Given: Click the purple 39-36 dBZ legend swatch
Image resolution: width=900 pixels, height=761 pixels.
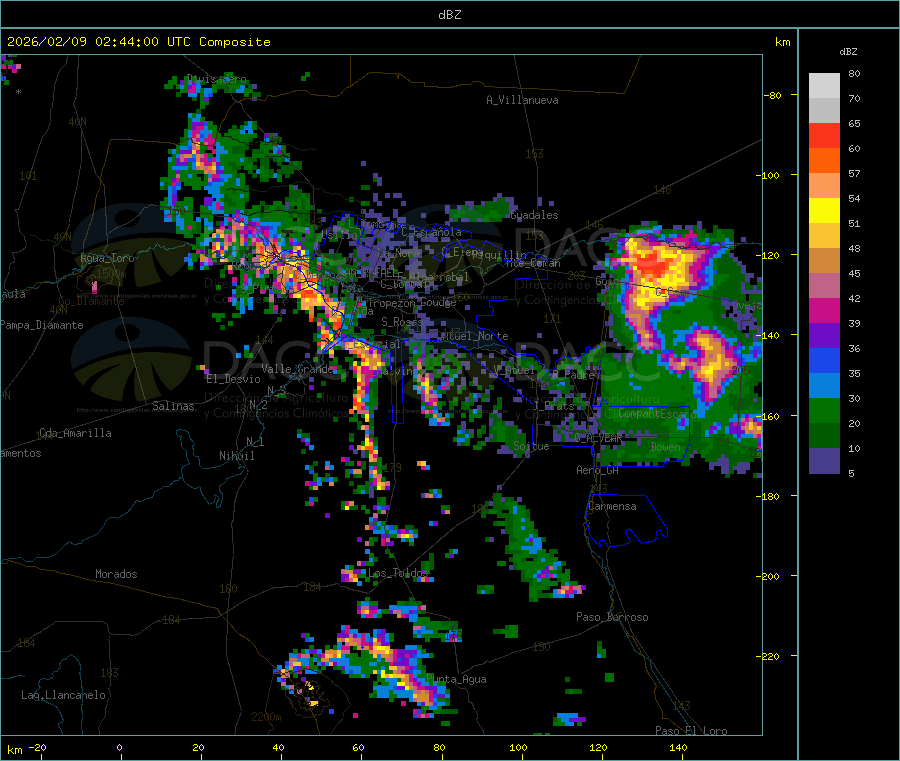Looking at the screenshot, I should (x=824, y=336).
